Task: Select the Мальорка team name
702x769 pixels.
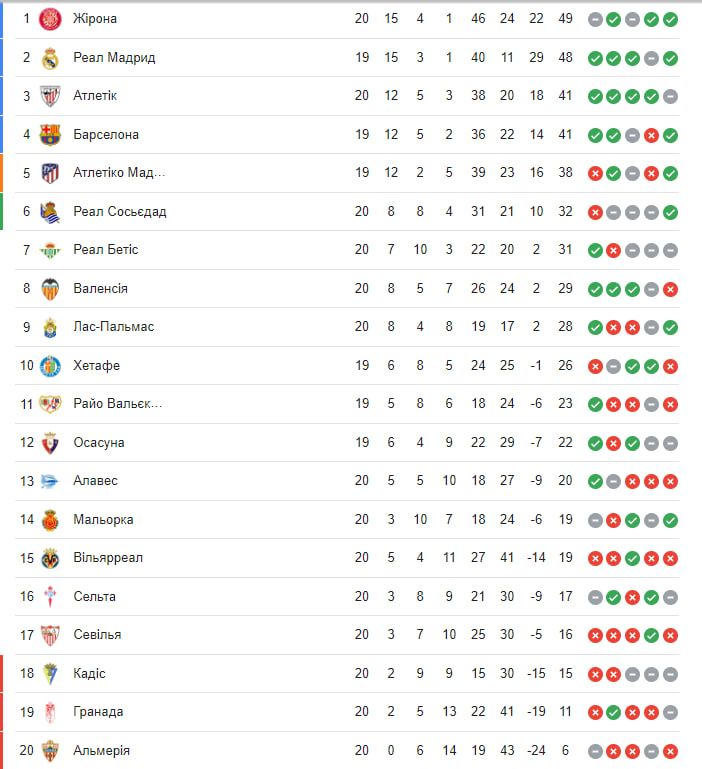Action: point(103,520)
